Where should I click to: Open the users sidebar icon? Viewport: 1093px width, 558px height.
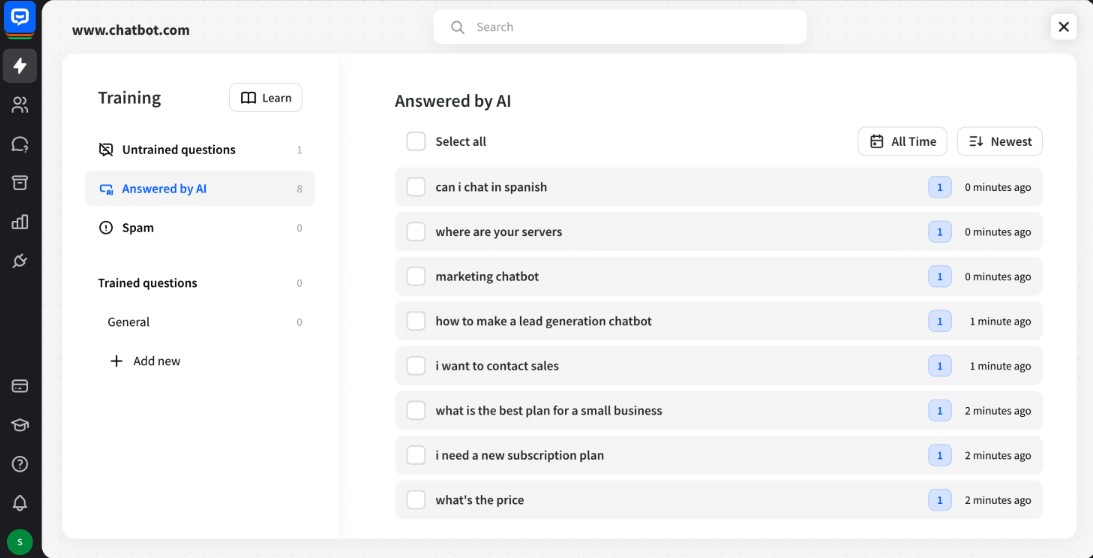point(20,105)
